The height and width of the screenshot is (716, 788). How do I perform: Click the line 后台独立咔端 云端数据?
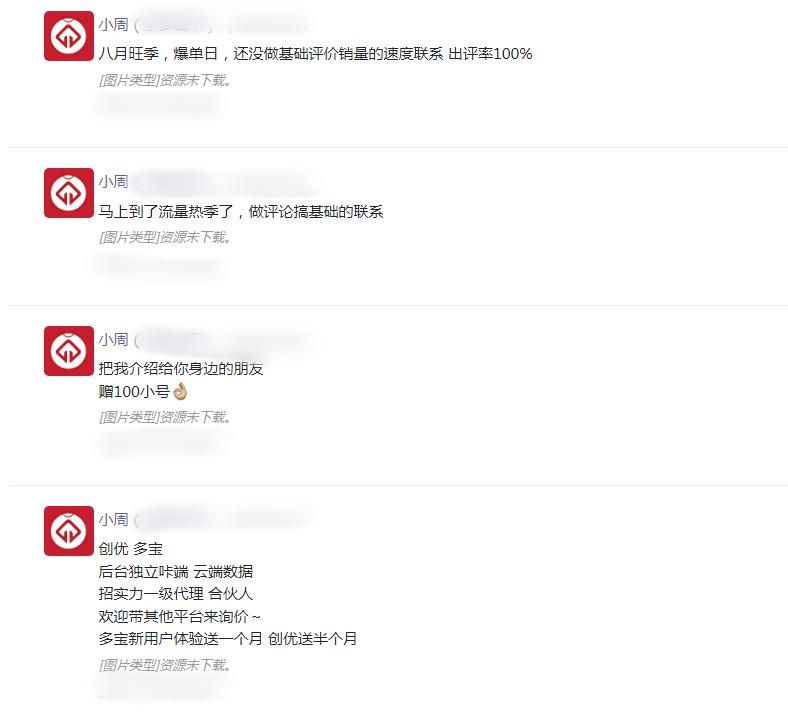pos(176,571)
